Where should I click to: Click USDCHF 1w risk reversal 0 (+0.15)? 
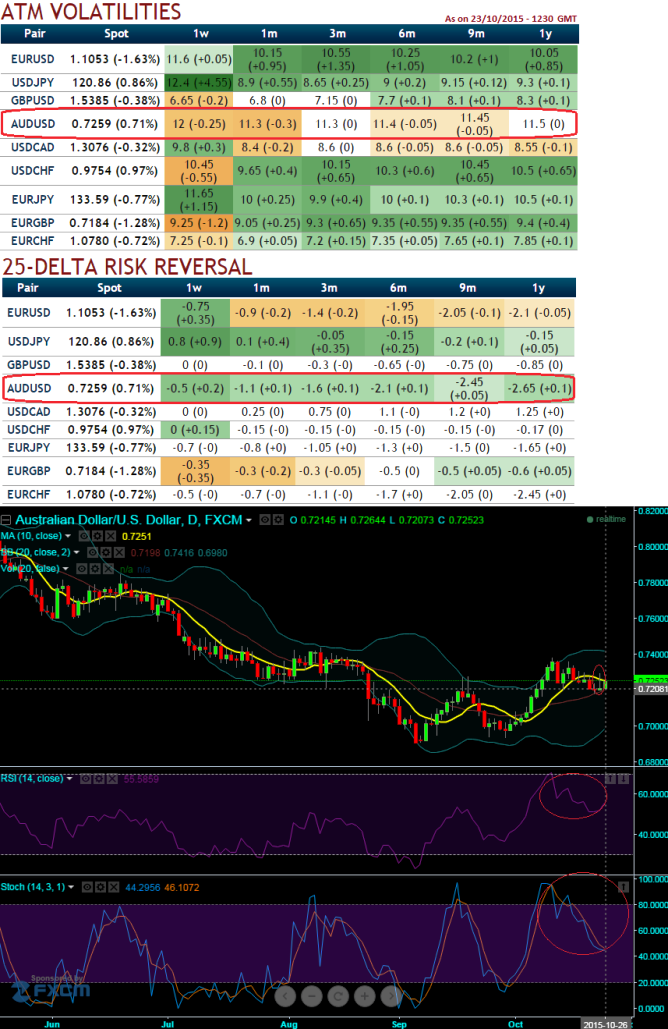pos(195,430)
